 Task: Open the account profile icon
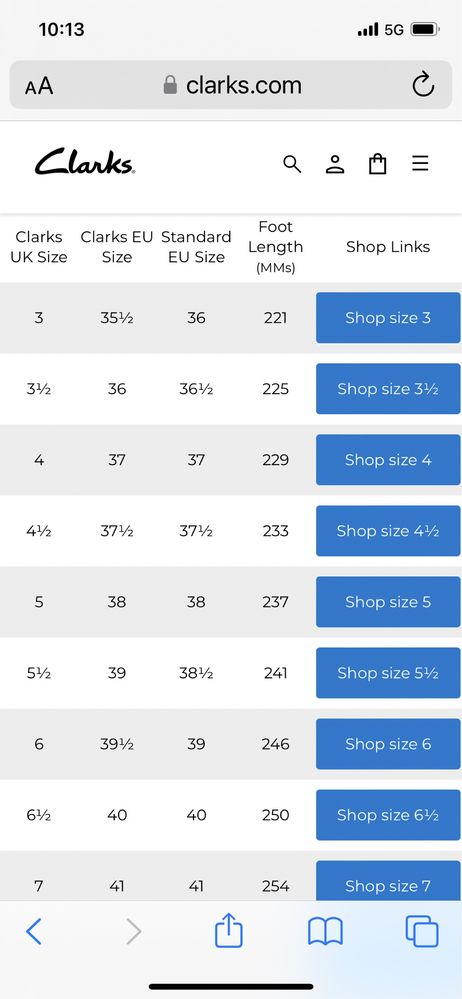(335, 164)
